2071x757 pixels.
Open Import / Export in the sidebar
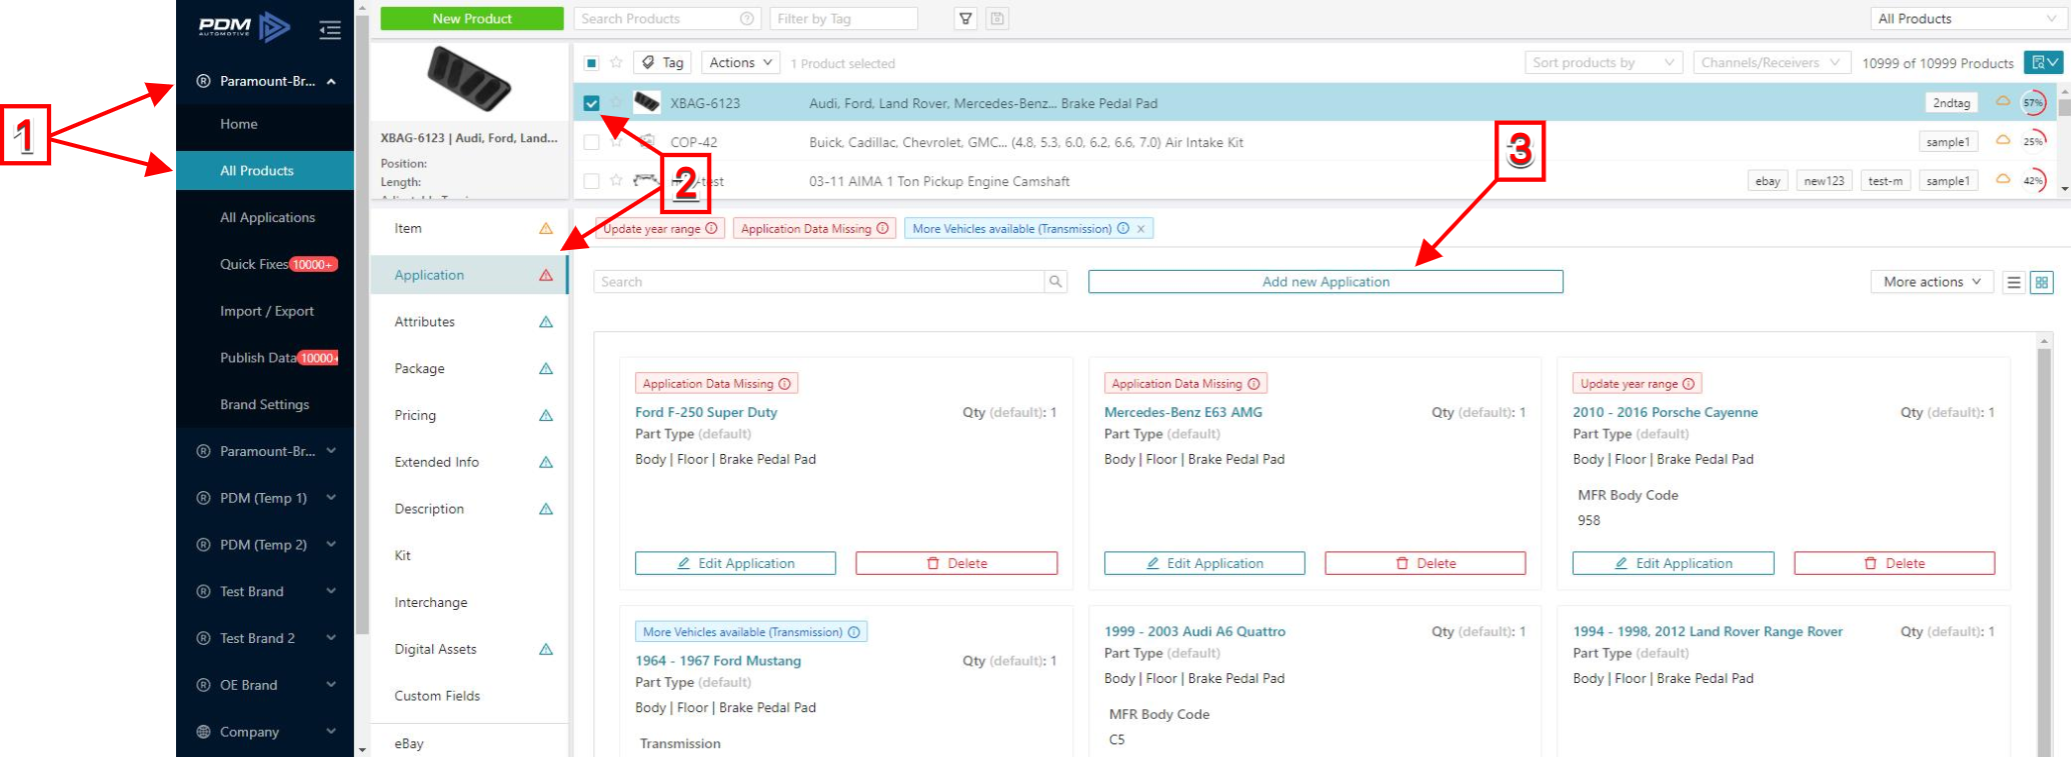point(265,311)
